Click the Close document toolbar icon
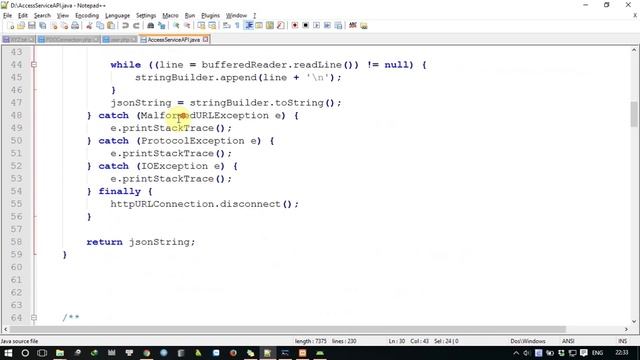The image size is (640, 360). coord(53,26)
